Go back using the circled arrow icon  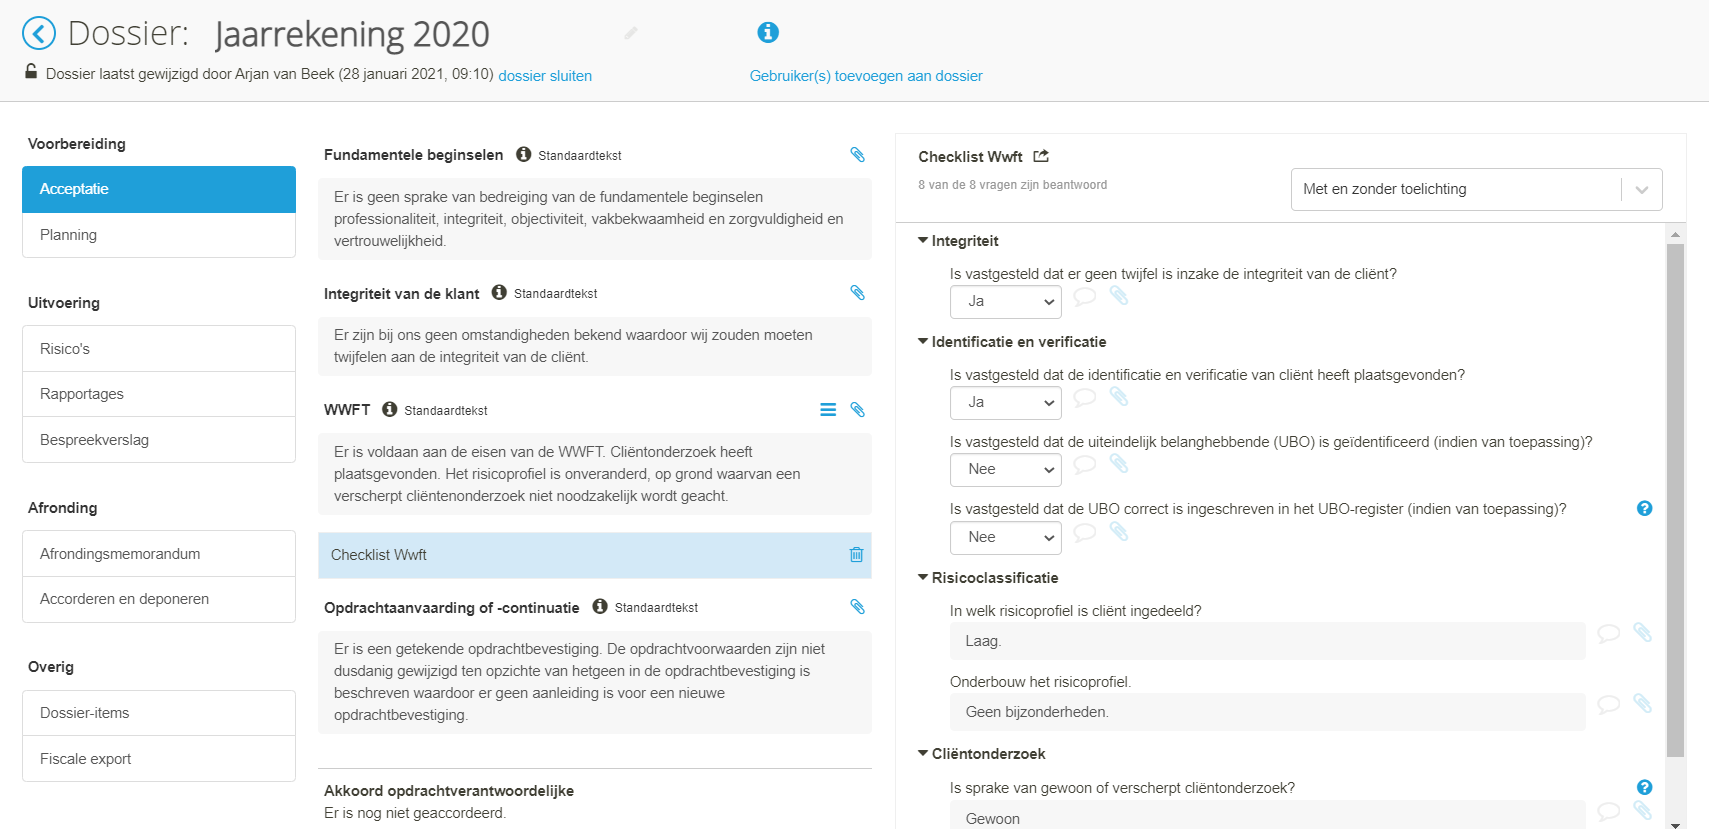pyautogui.click(x=39, y=34)
